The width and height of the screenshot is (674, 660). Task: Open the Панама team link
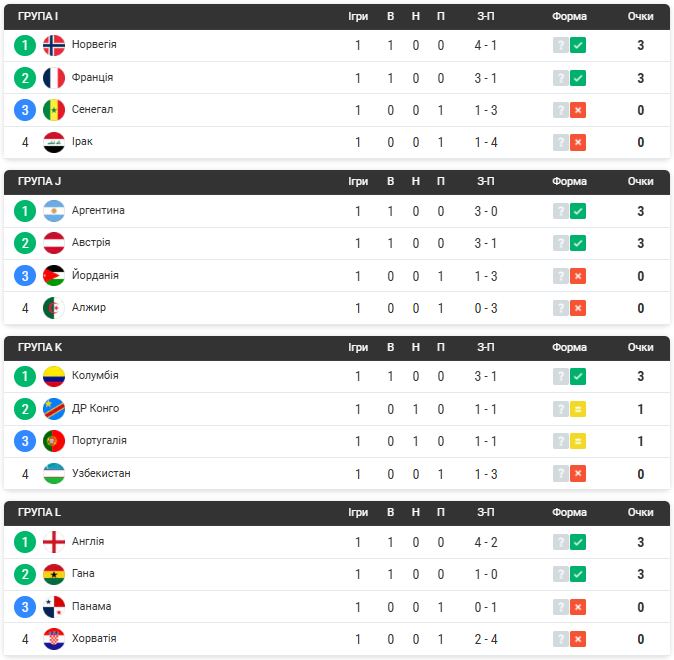point(92,606)
